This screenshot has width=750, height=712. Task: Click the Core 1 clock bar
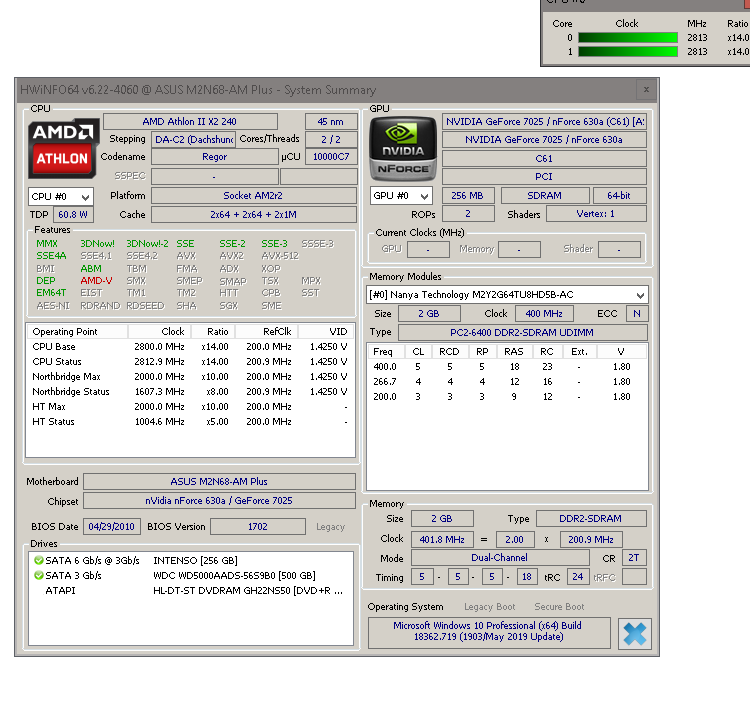[628, 52]
